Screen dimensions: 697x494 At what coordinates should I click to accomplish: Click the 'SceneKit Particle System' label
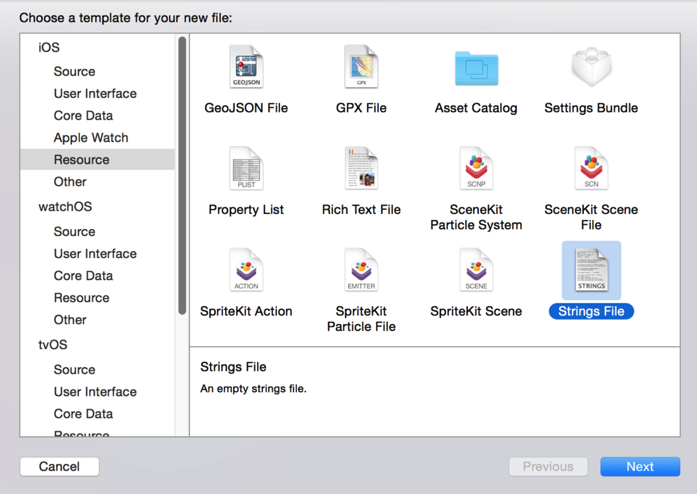(476, 217)
